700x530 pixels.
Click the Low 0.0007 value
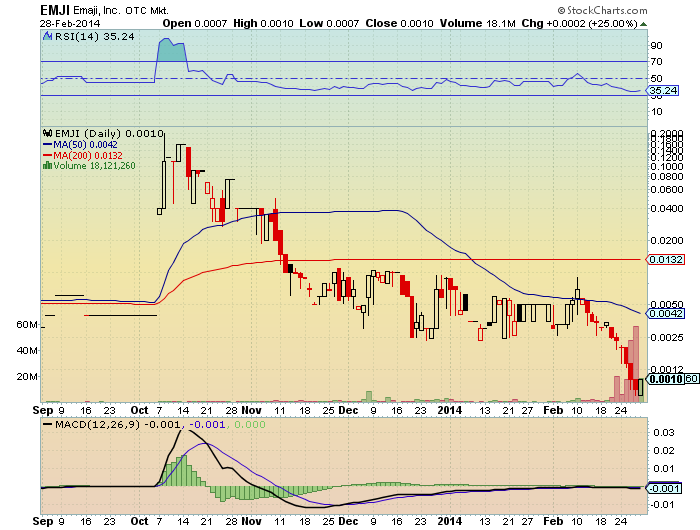pos(329,24)
